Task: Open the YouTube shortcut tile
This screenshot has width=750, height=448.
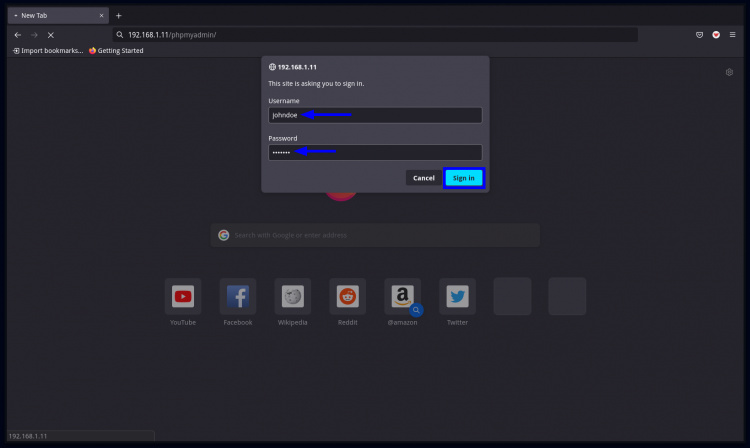Action: tap(183, 297)
